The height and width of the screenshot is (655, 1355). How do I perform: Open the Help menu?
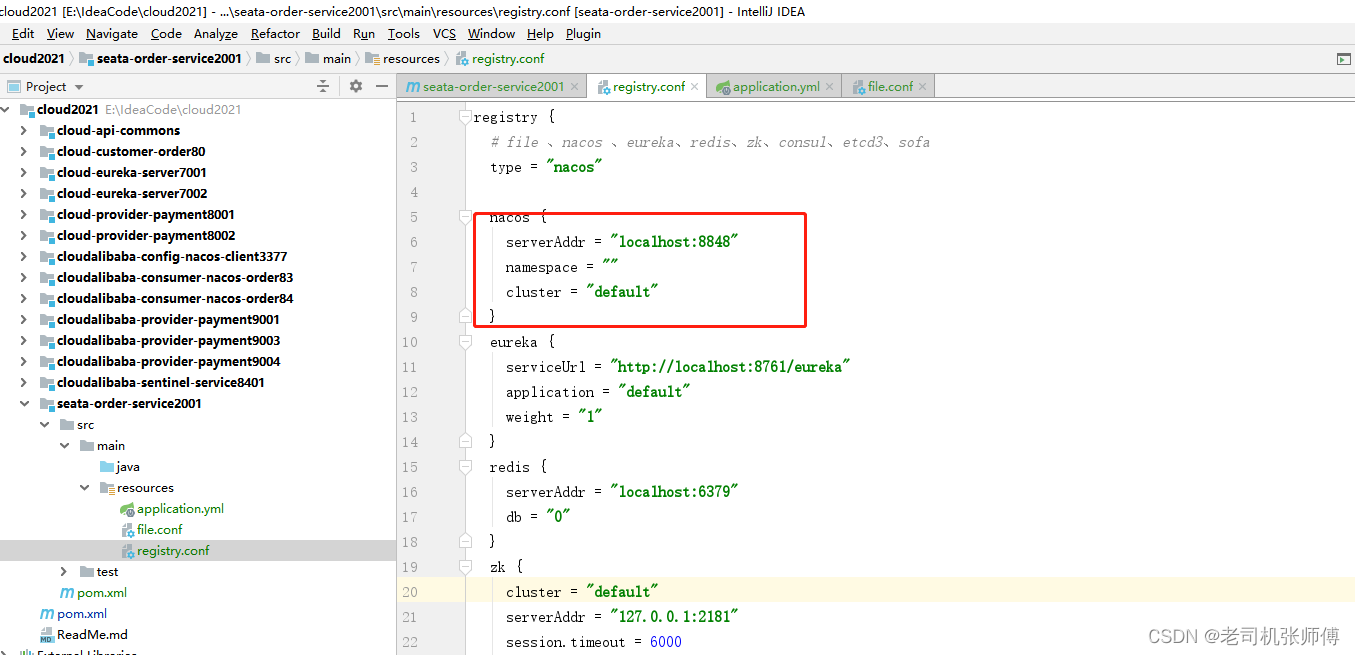[540, 33]
